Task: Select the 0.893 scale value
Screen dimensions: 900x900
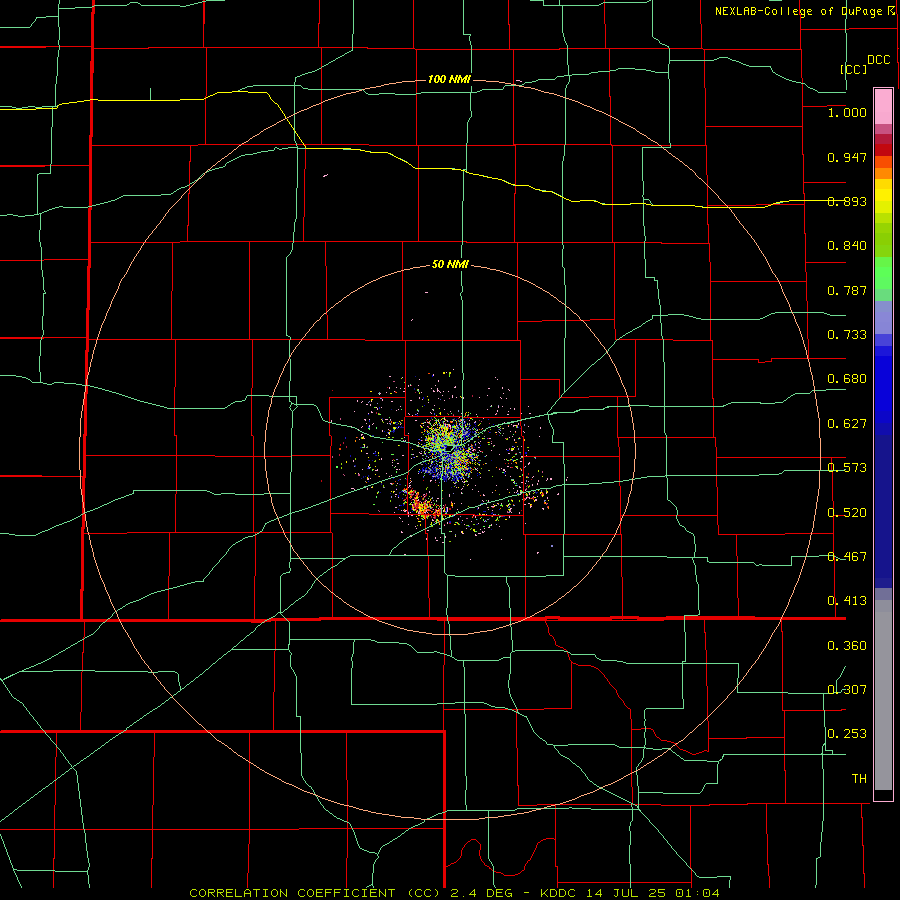Action: [x=847, y=201]
